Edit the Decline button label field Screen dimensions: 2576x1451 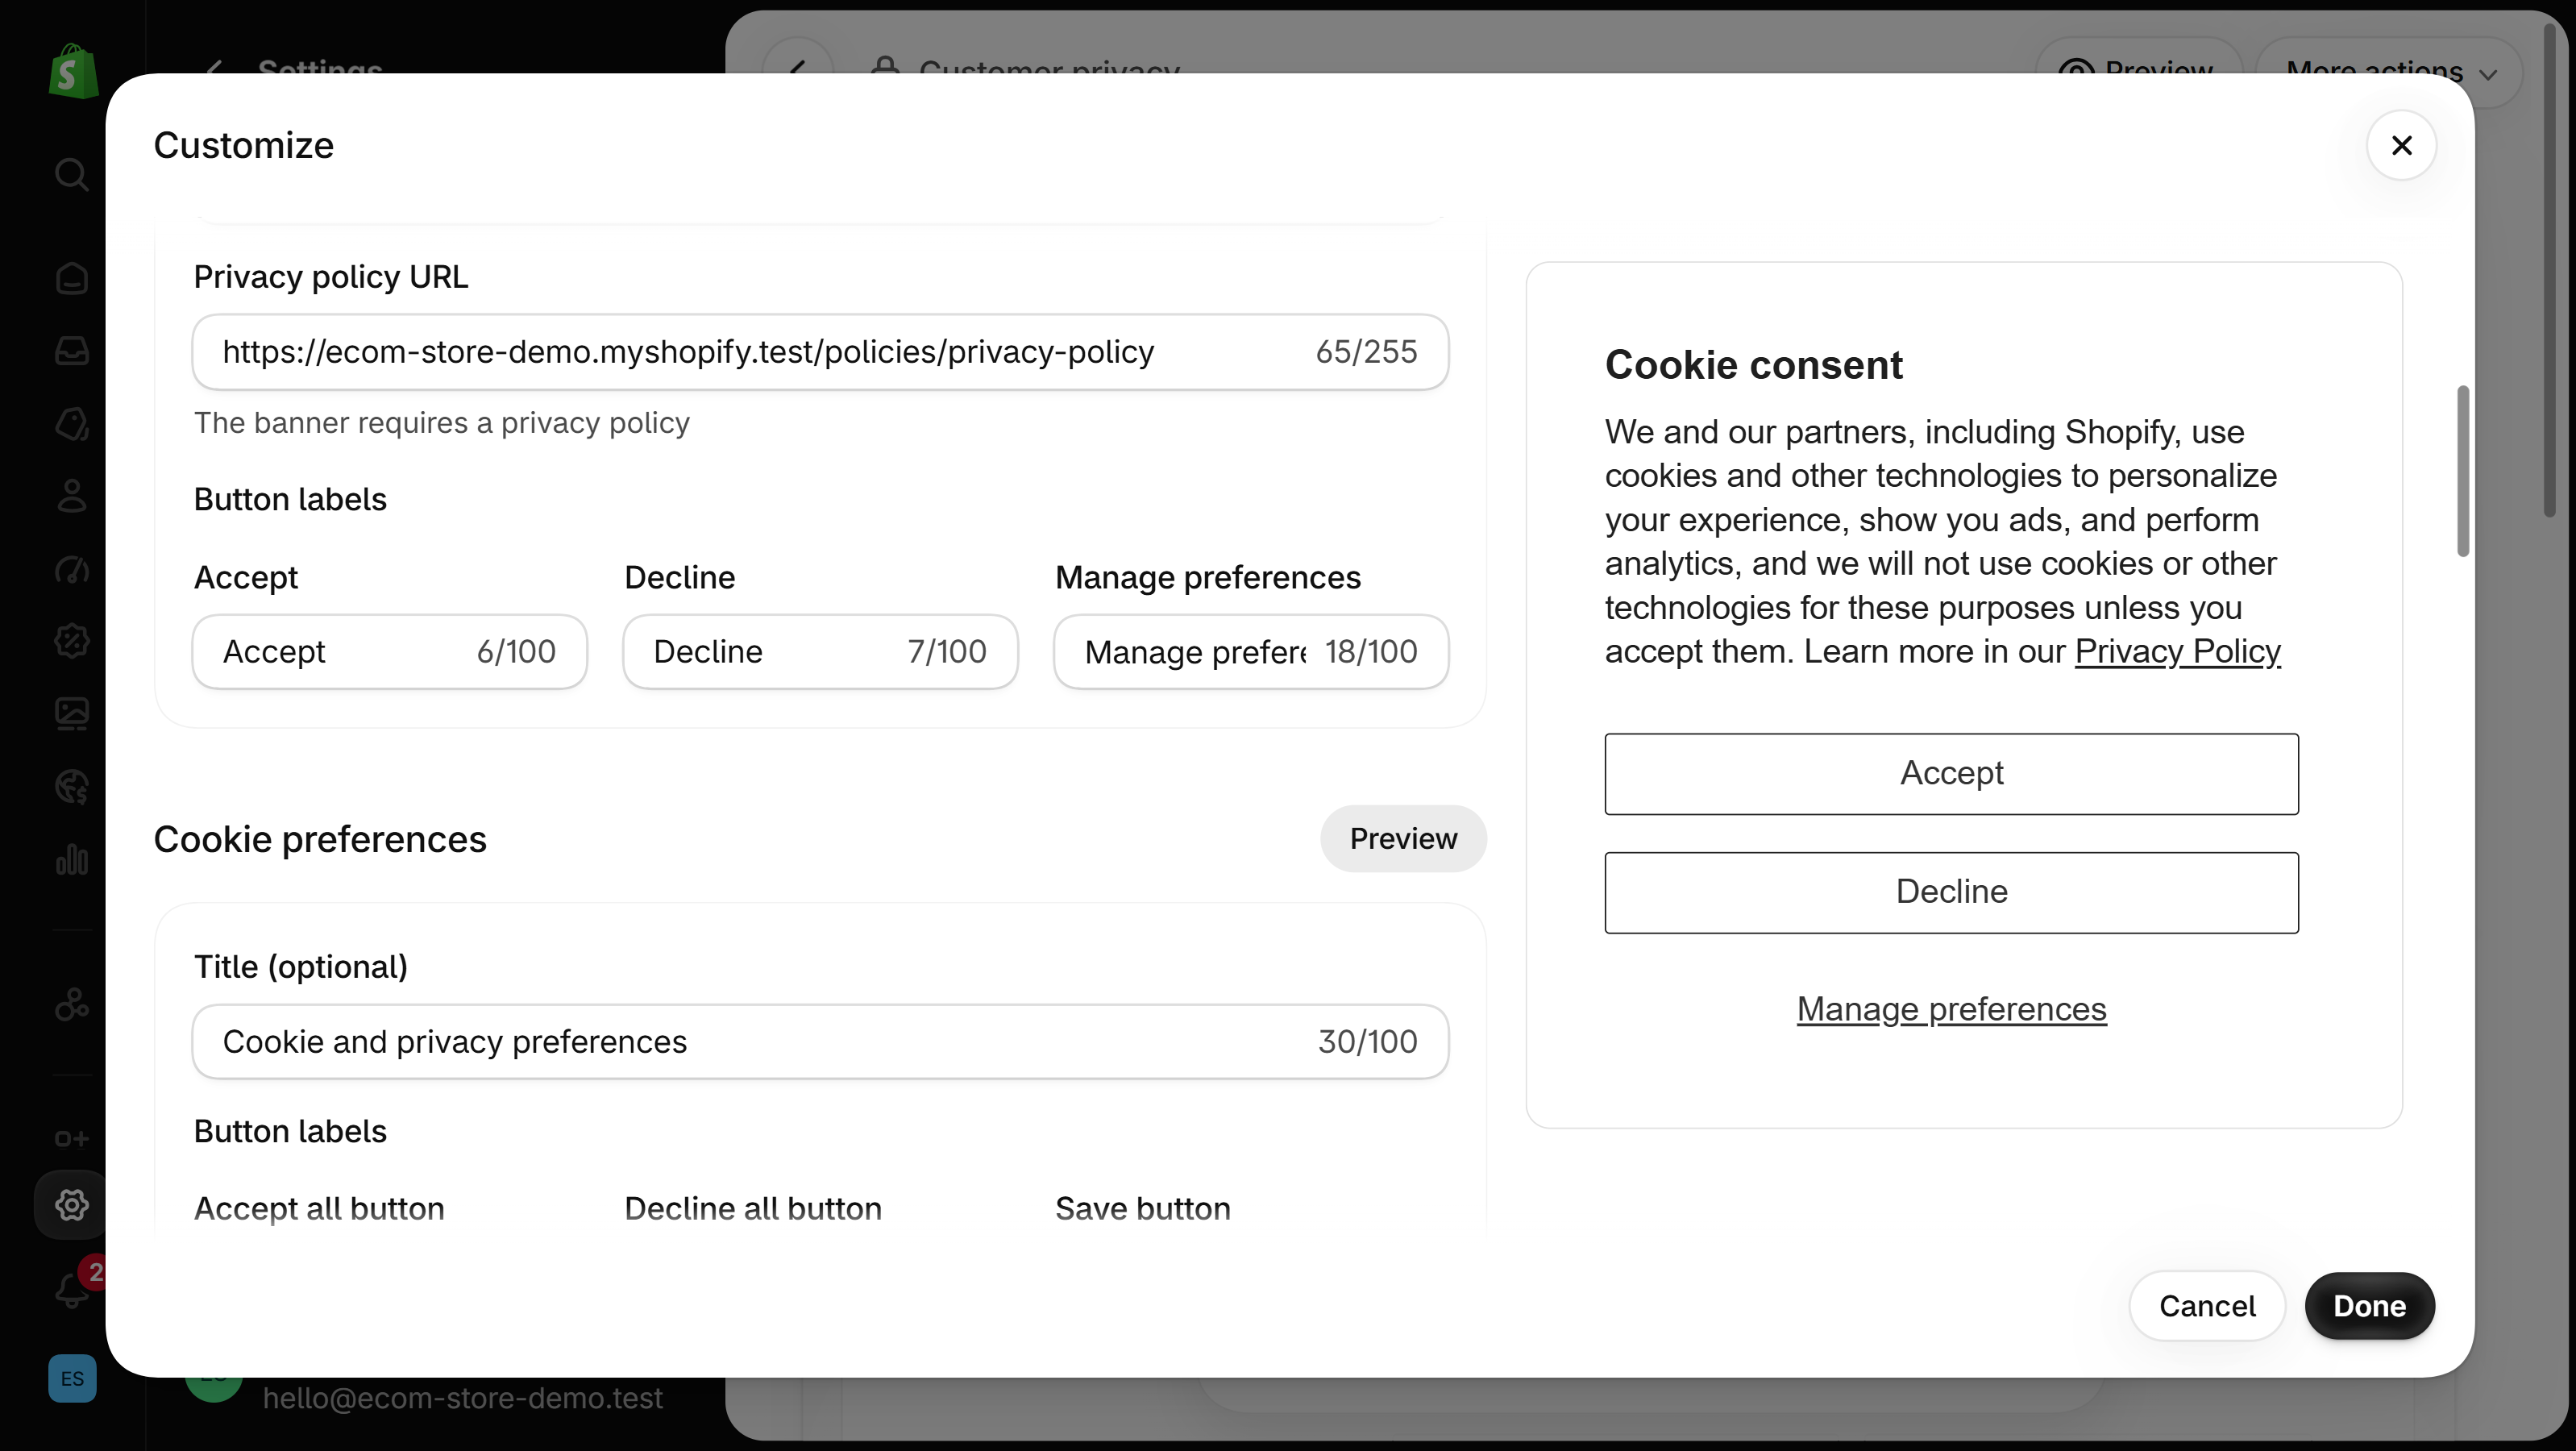820,652
